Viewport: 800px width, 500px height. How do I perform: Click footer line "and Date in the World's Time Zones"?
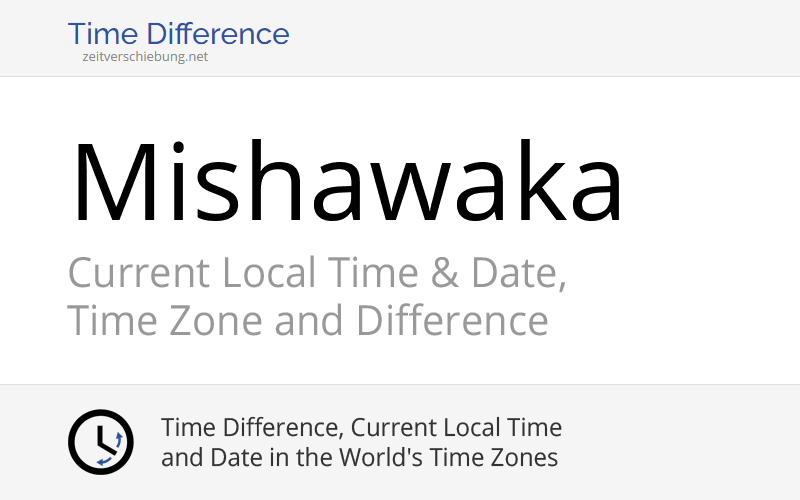tap(359, 458)
